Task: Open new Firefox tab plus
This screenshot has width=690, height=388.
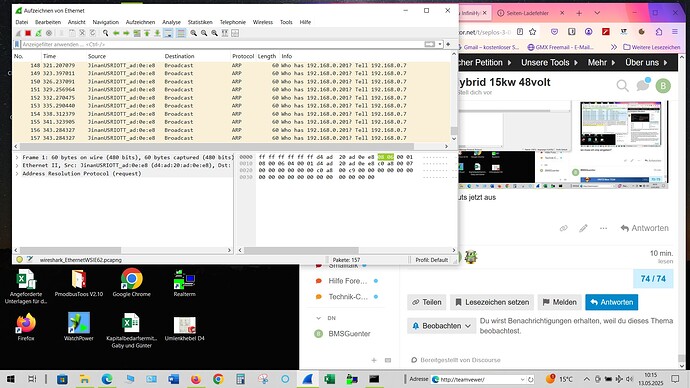Action: click(579, 13)
